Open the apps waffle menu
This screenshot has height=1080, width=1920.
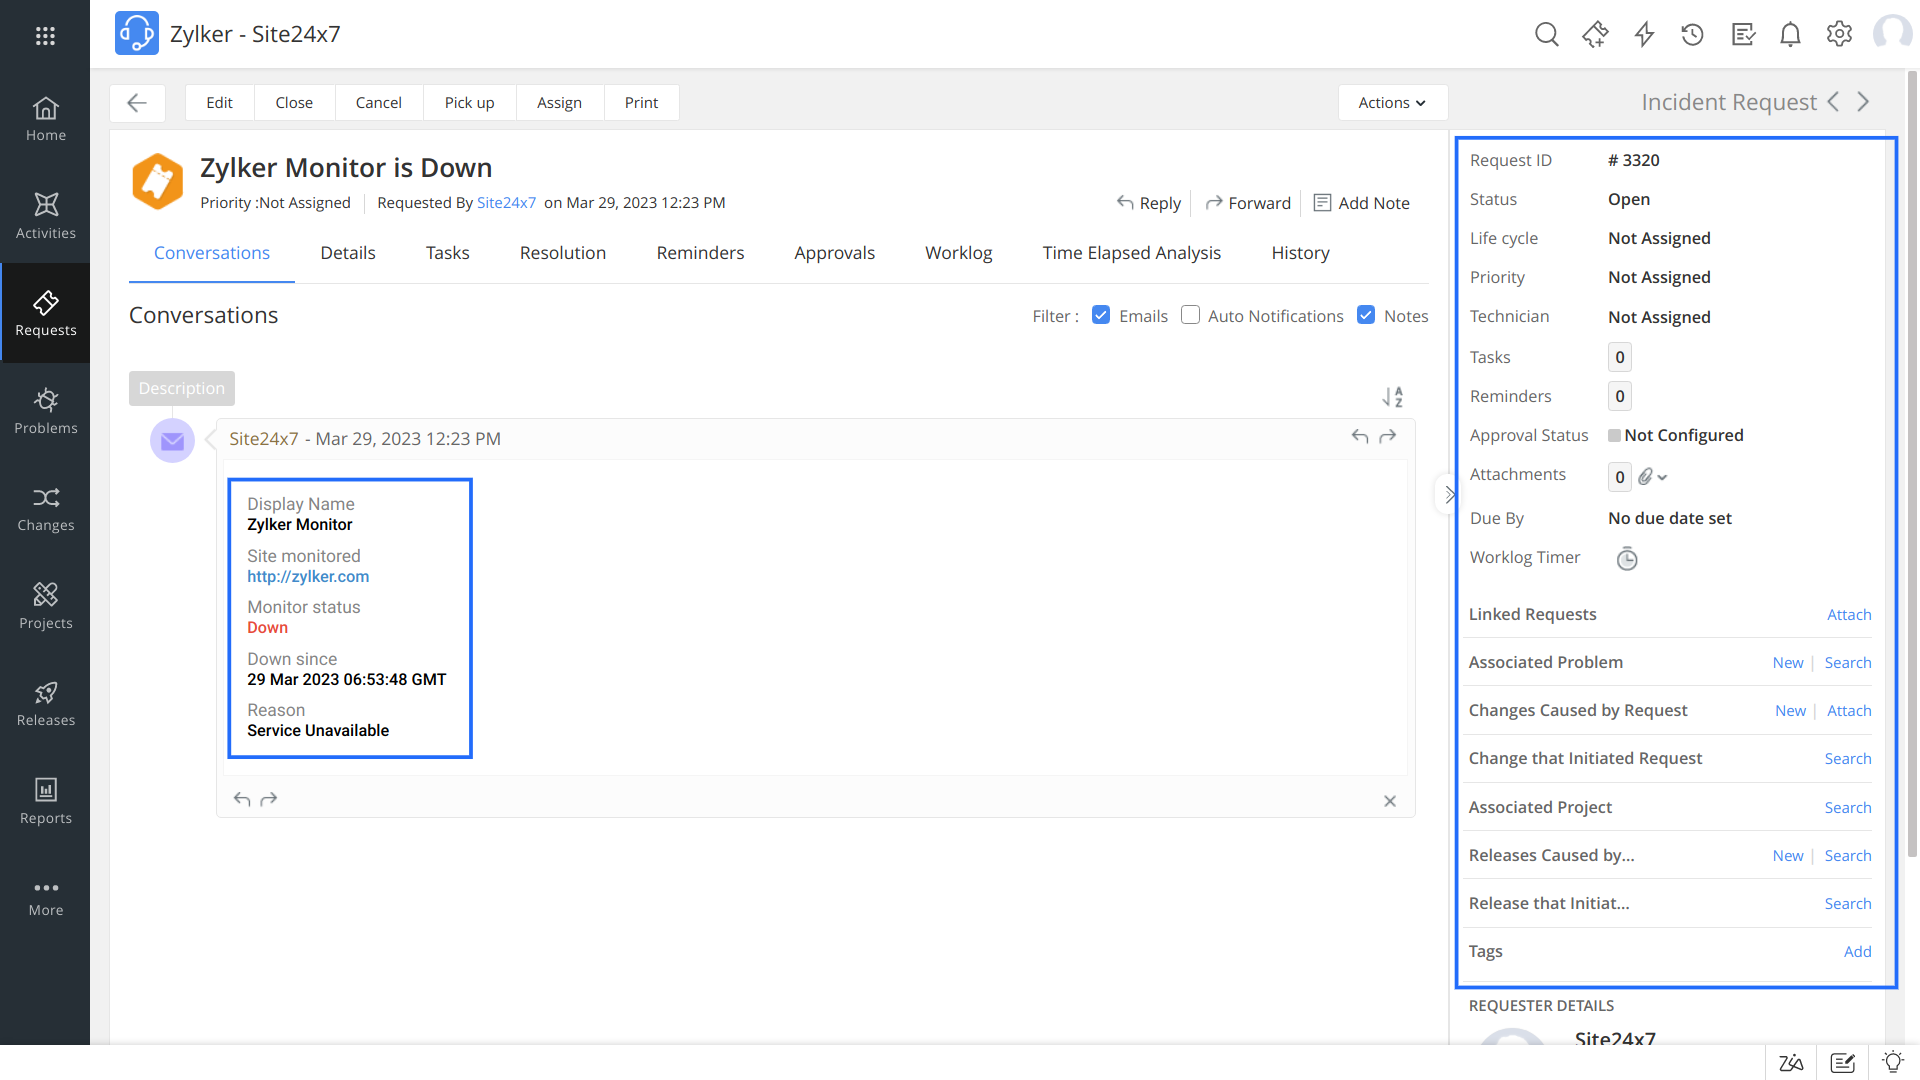coord(46,34)
